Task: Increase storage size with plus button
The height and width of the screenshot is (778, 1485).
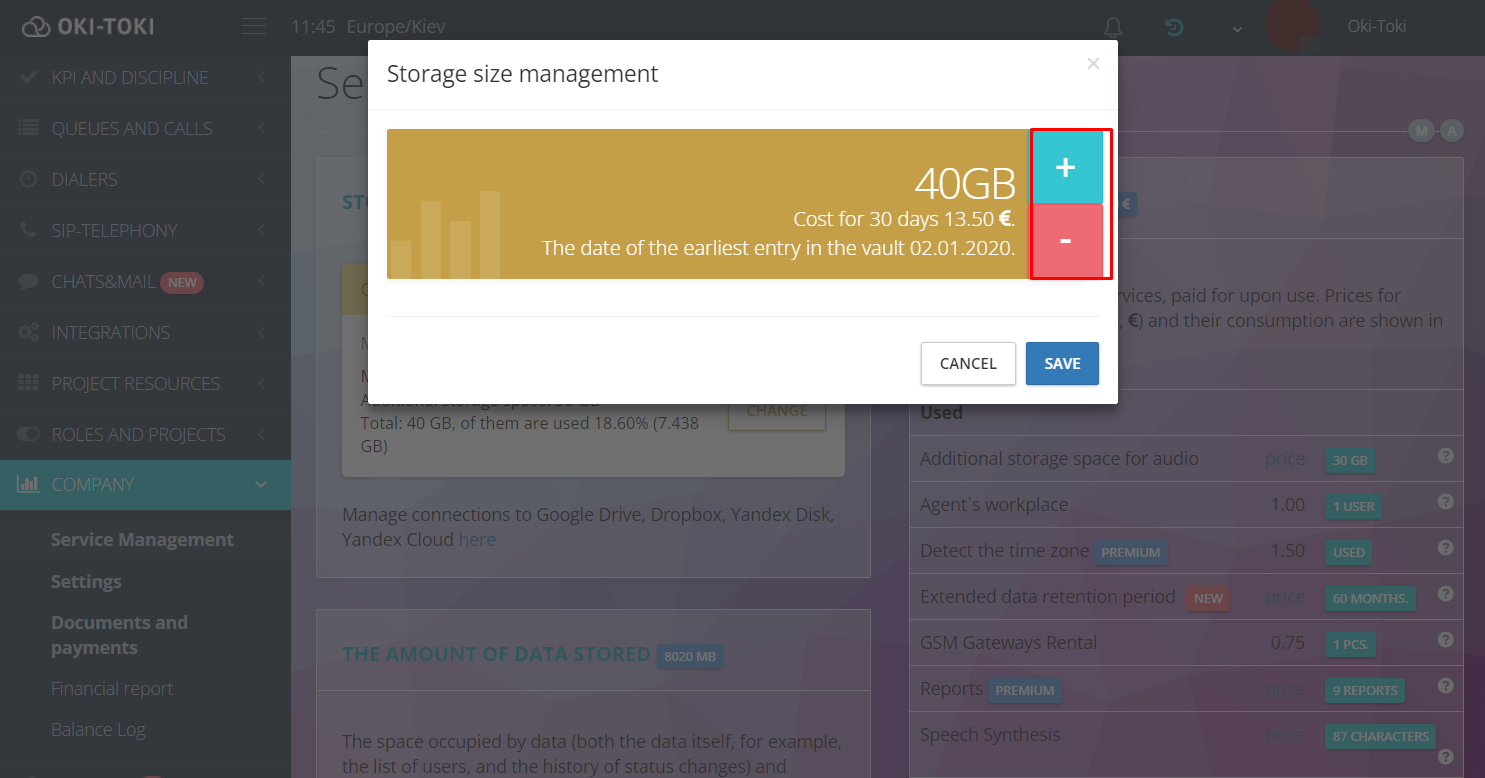Action: coord(1066,168)
